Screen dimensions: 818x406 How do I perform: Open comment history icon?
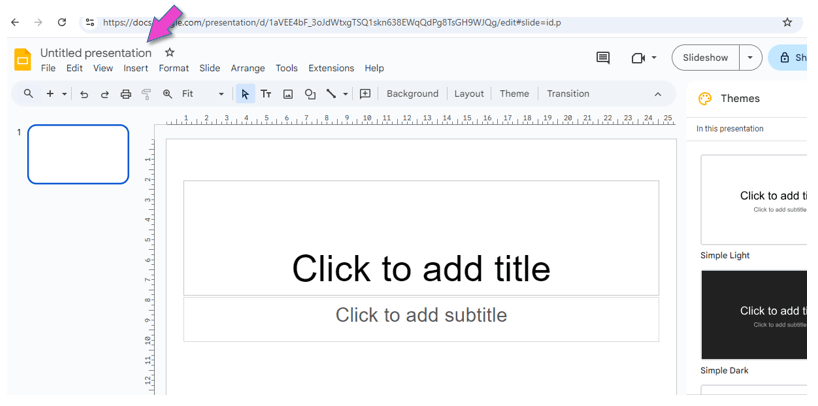pyautogui.click(x=603, y=58)
